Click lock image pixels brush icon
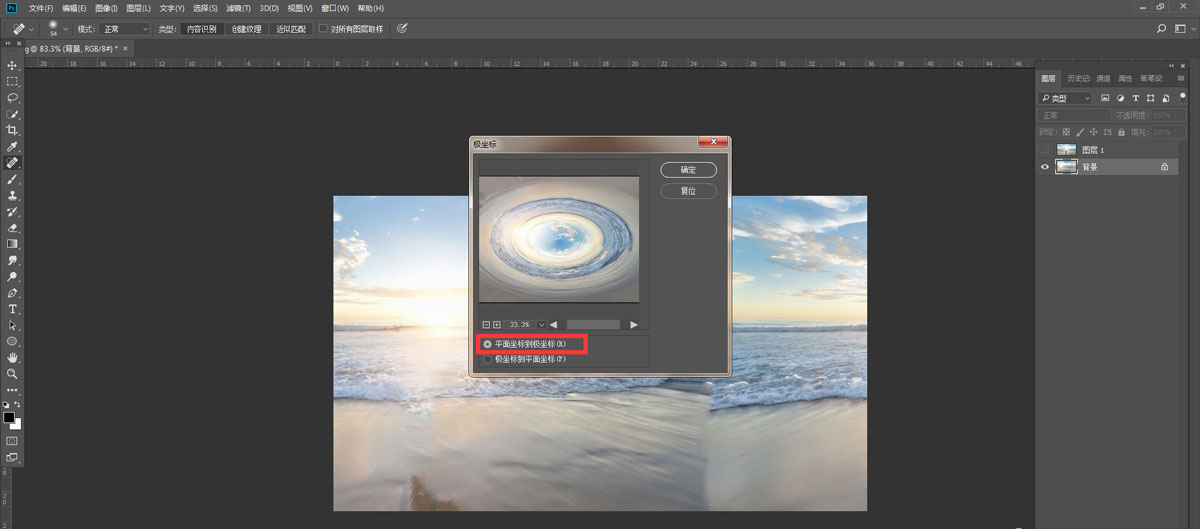This screenshot has width=1200, height=529. (x=1080, y=132)
